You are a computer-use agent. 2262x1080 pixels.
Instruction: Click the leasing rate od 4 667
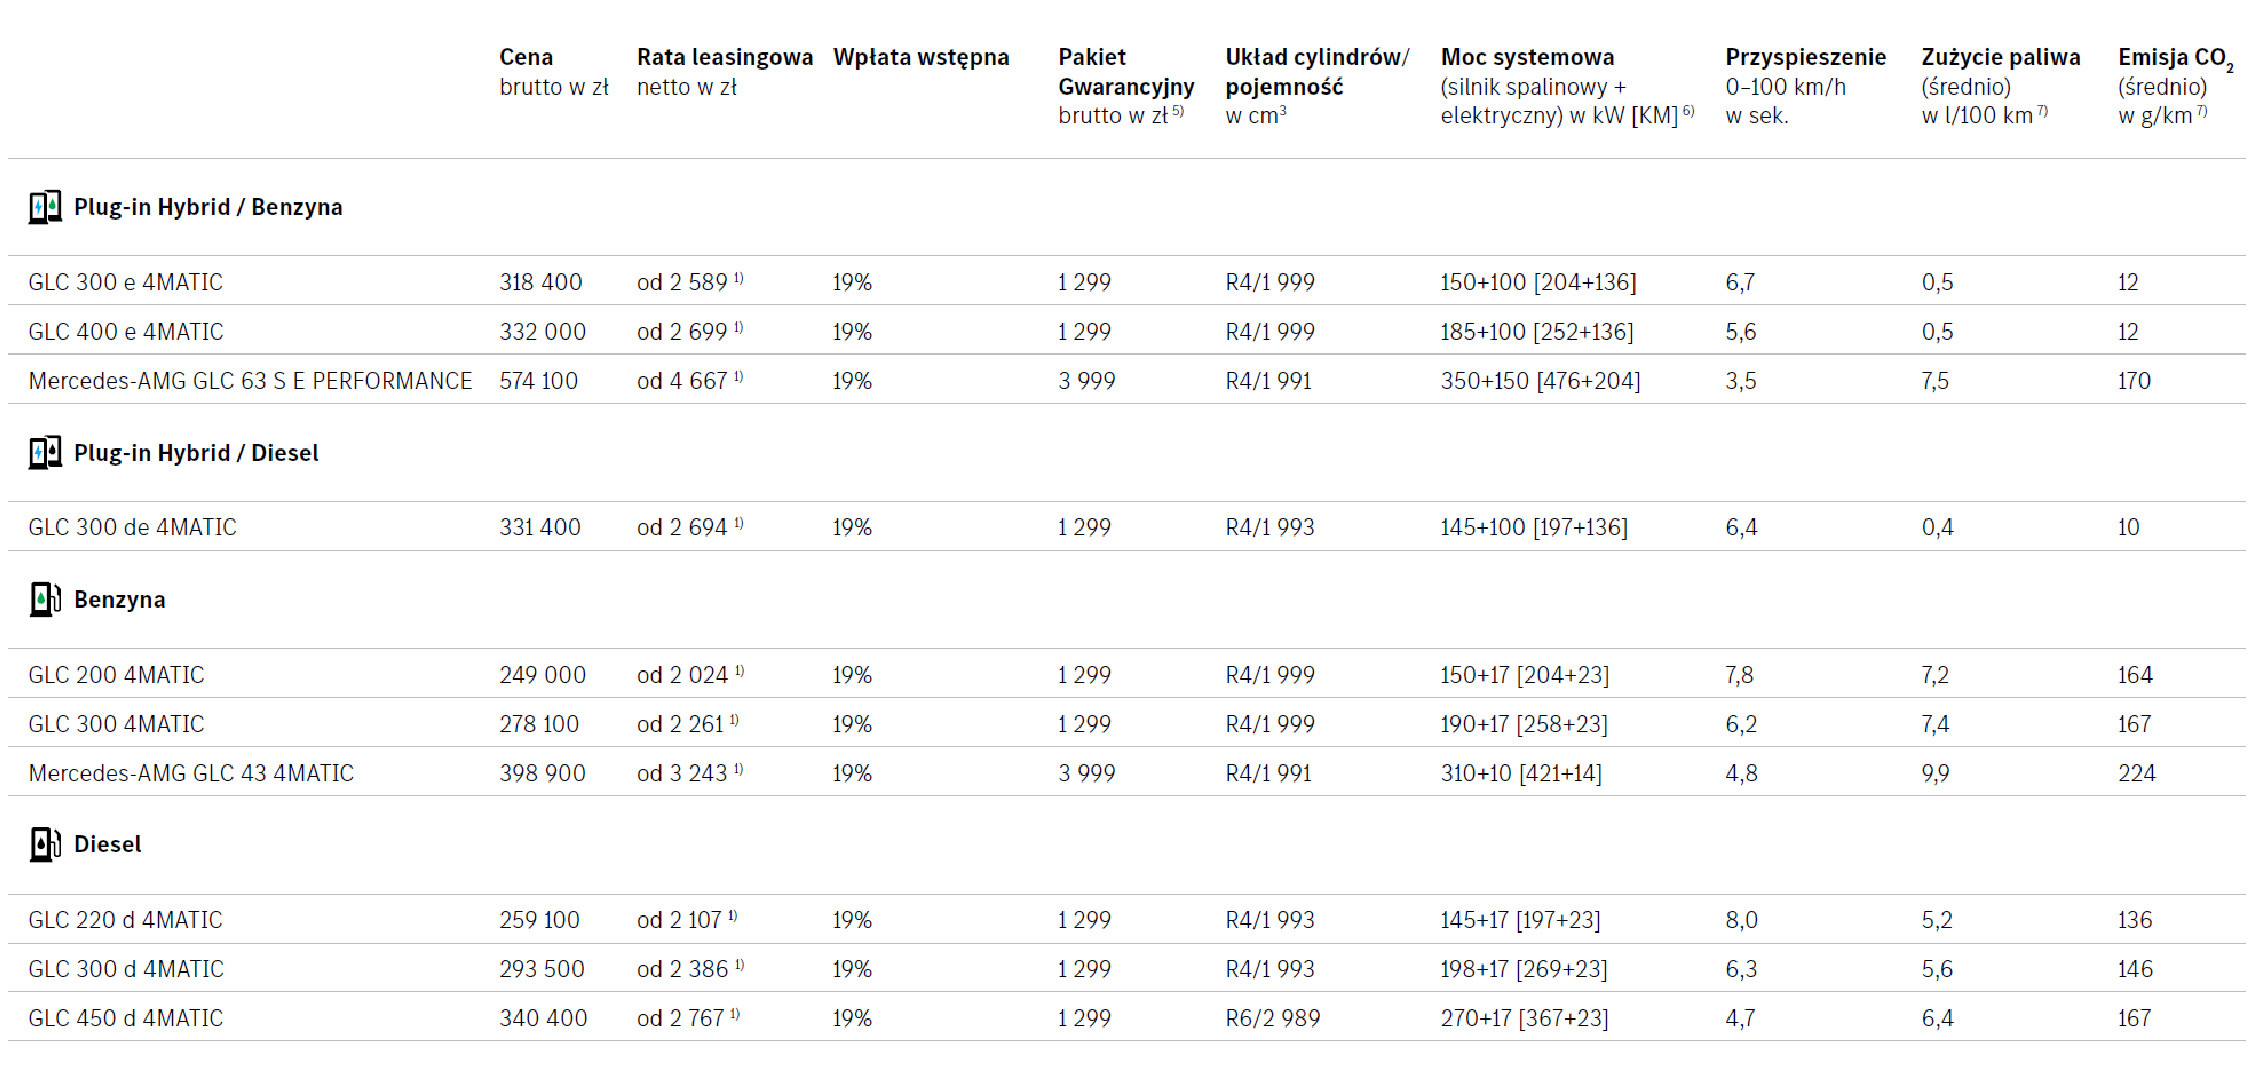(x=682, y=381)
